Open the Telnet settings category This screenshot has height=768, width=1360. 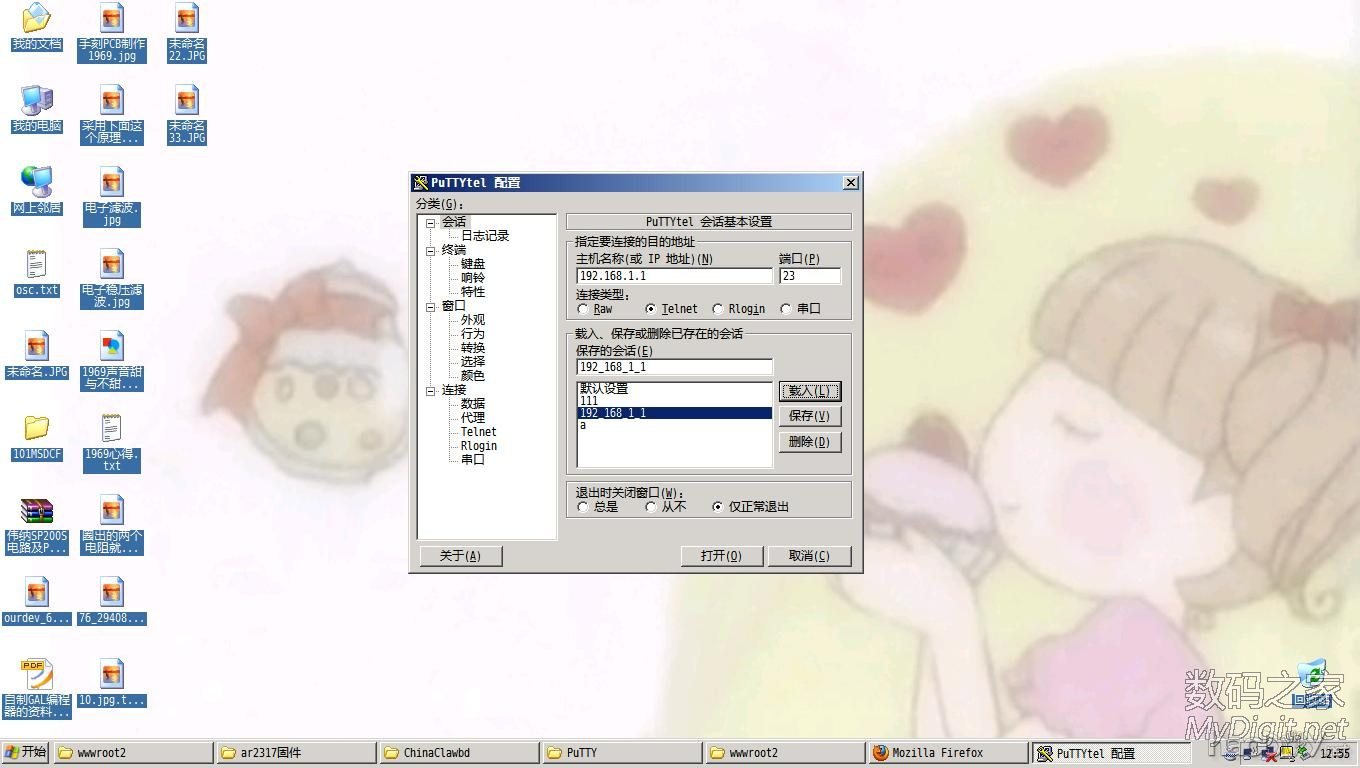478,432
